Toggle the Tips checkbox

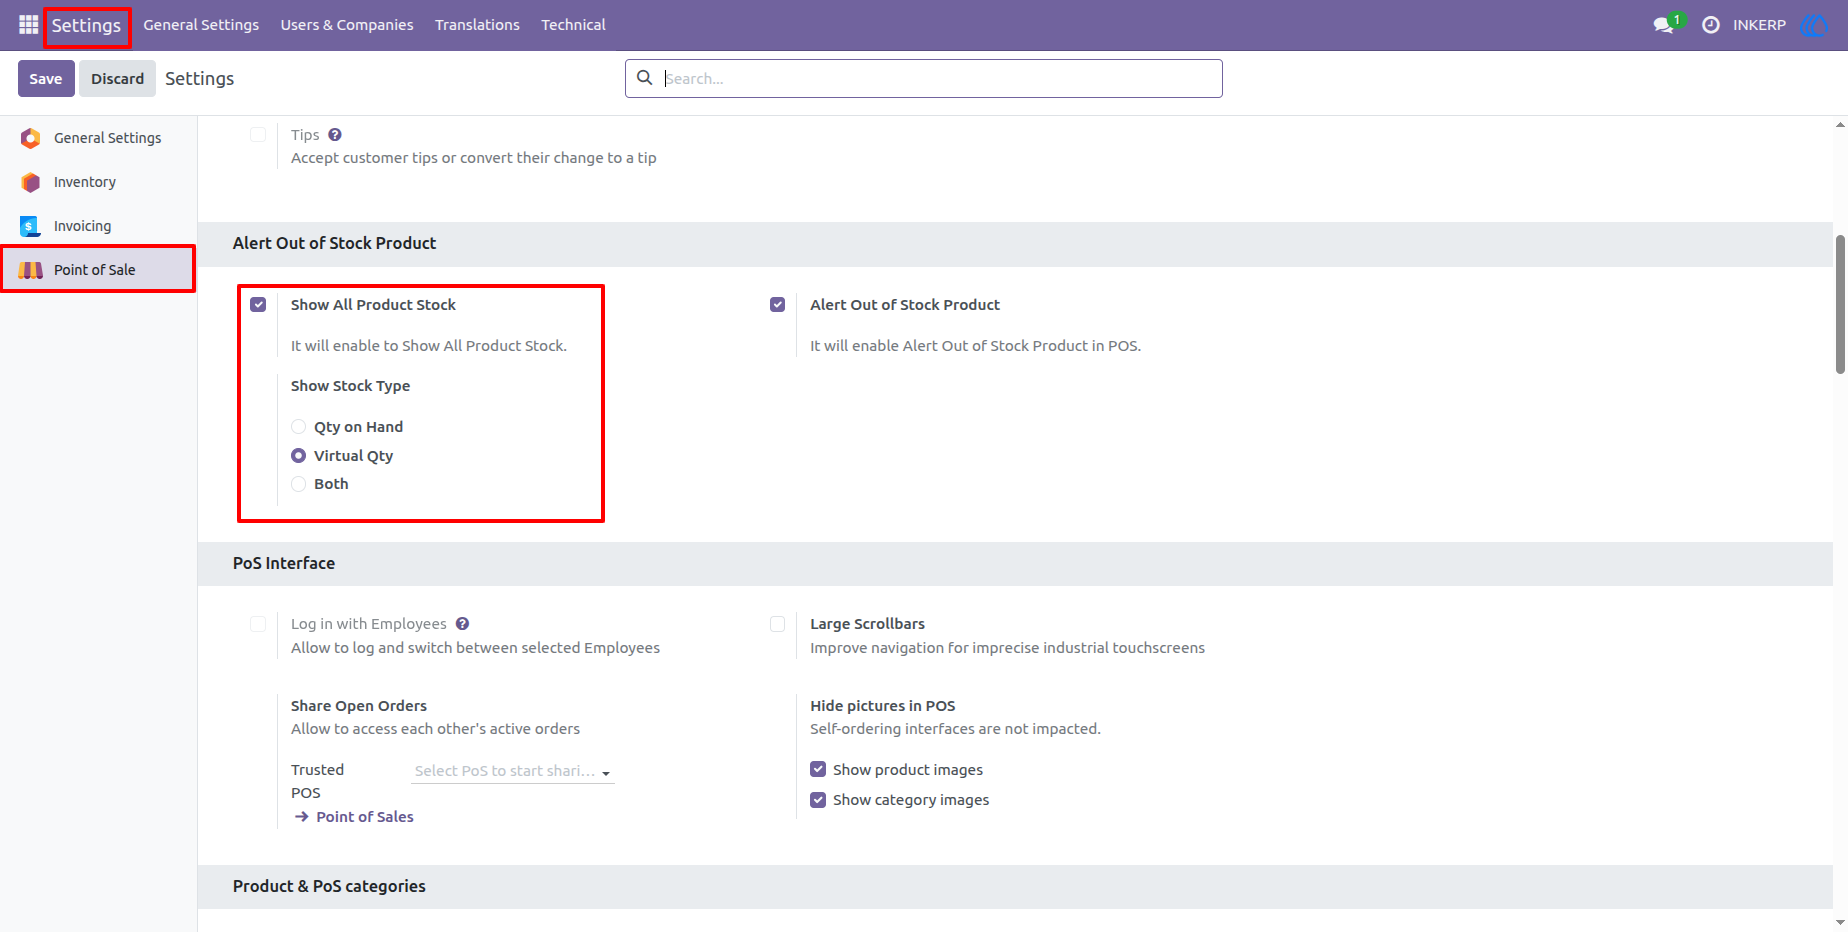(258, 135)
